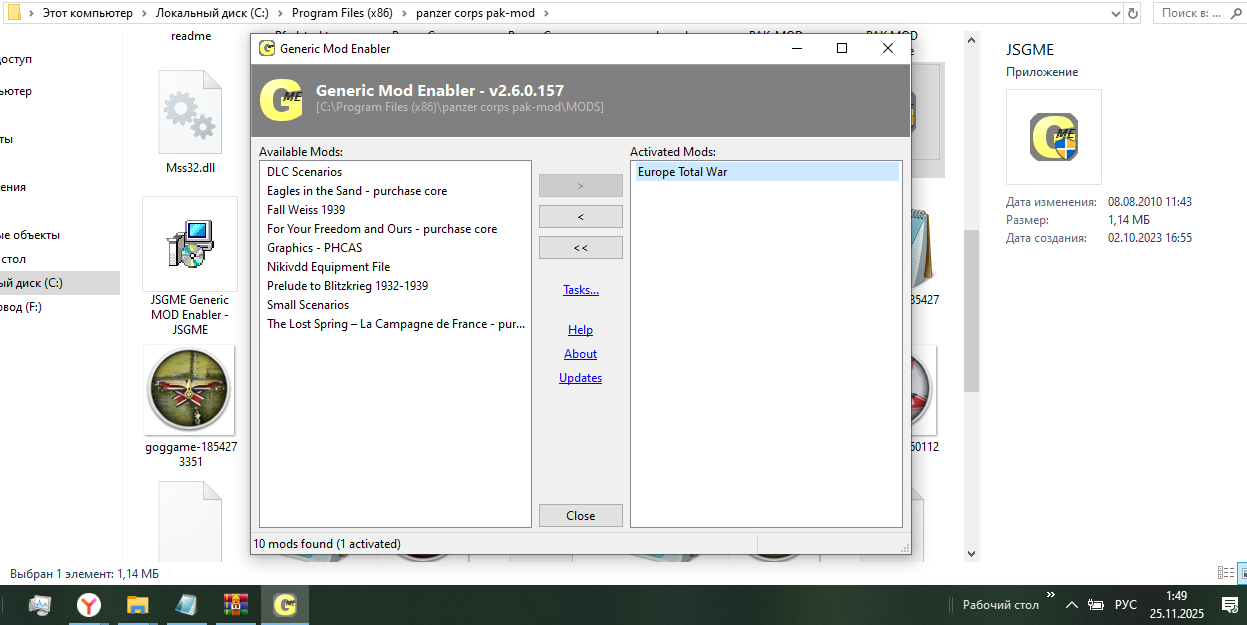Image resolution: width=1247 pixels, height=625 pixels.
Task: Select the JSGME Generic MOD Enabler installer icon
Action: (189, 243)
